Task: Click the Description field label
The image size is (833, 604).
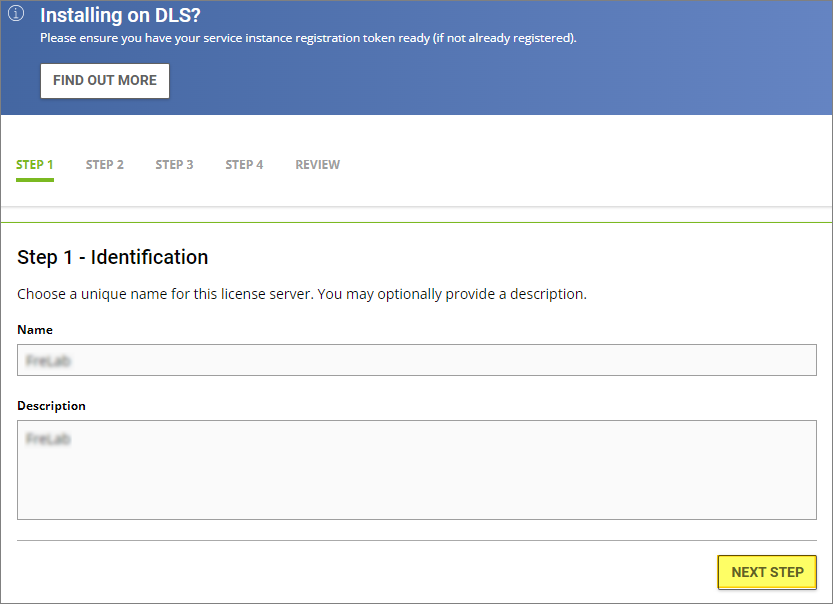Action: pos(52,406)
